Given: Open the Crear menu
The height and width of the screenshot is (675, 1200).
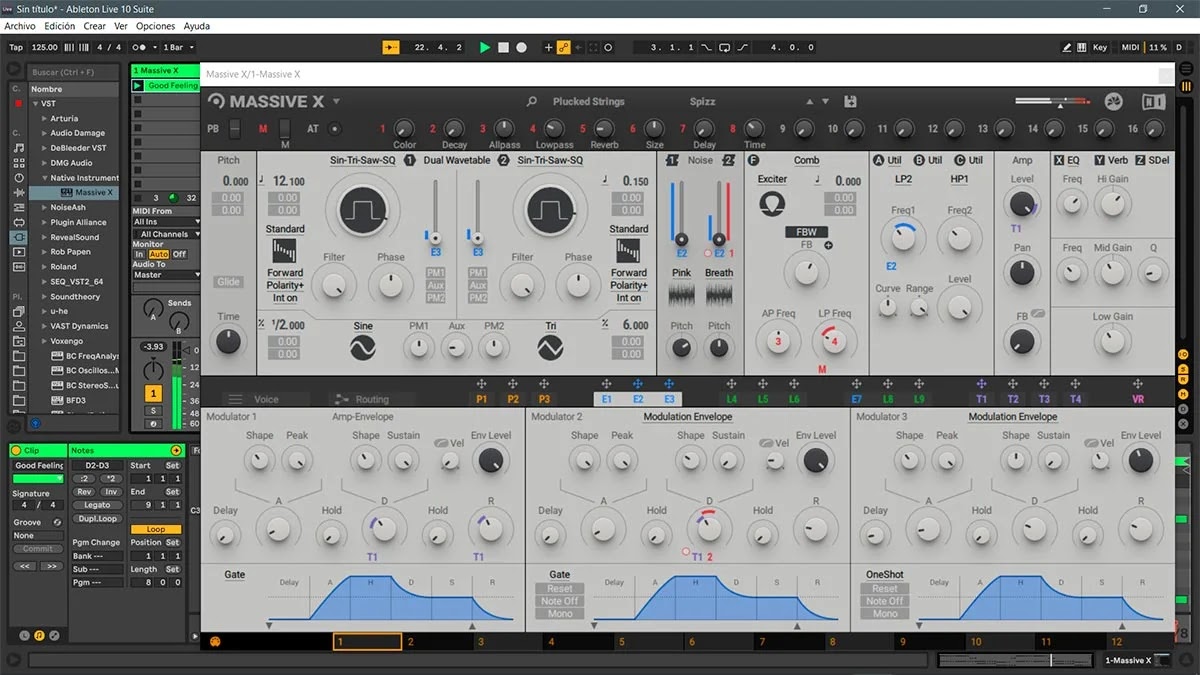Looking at the screenshot, I should [x=95, y=26].
